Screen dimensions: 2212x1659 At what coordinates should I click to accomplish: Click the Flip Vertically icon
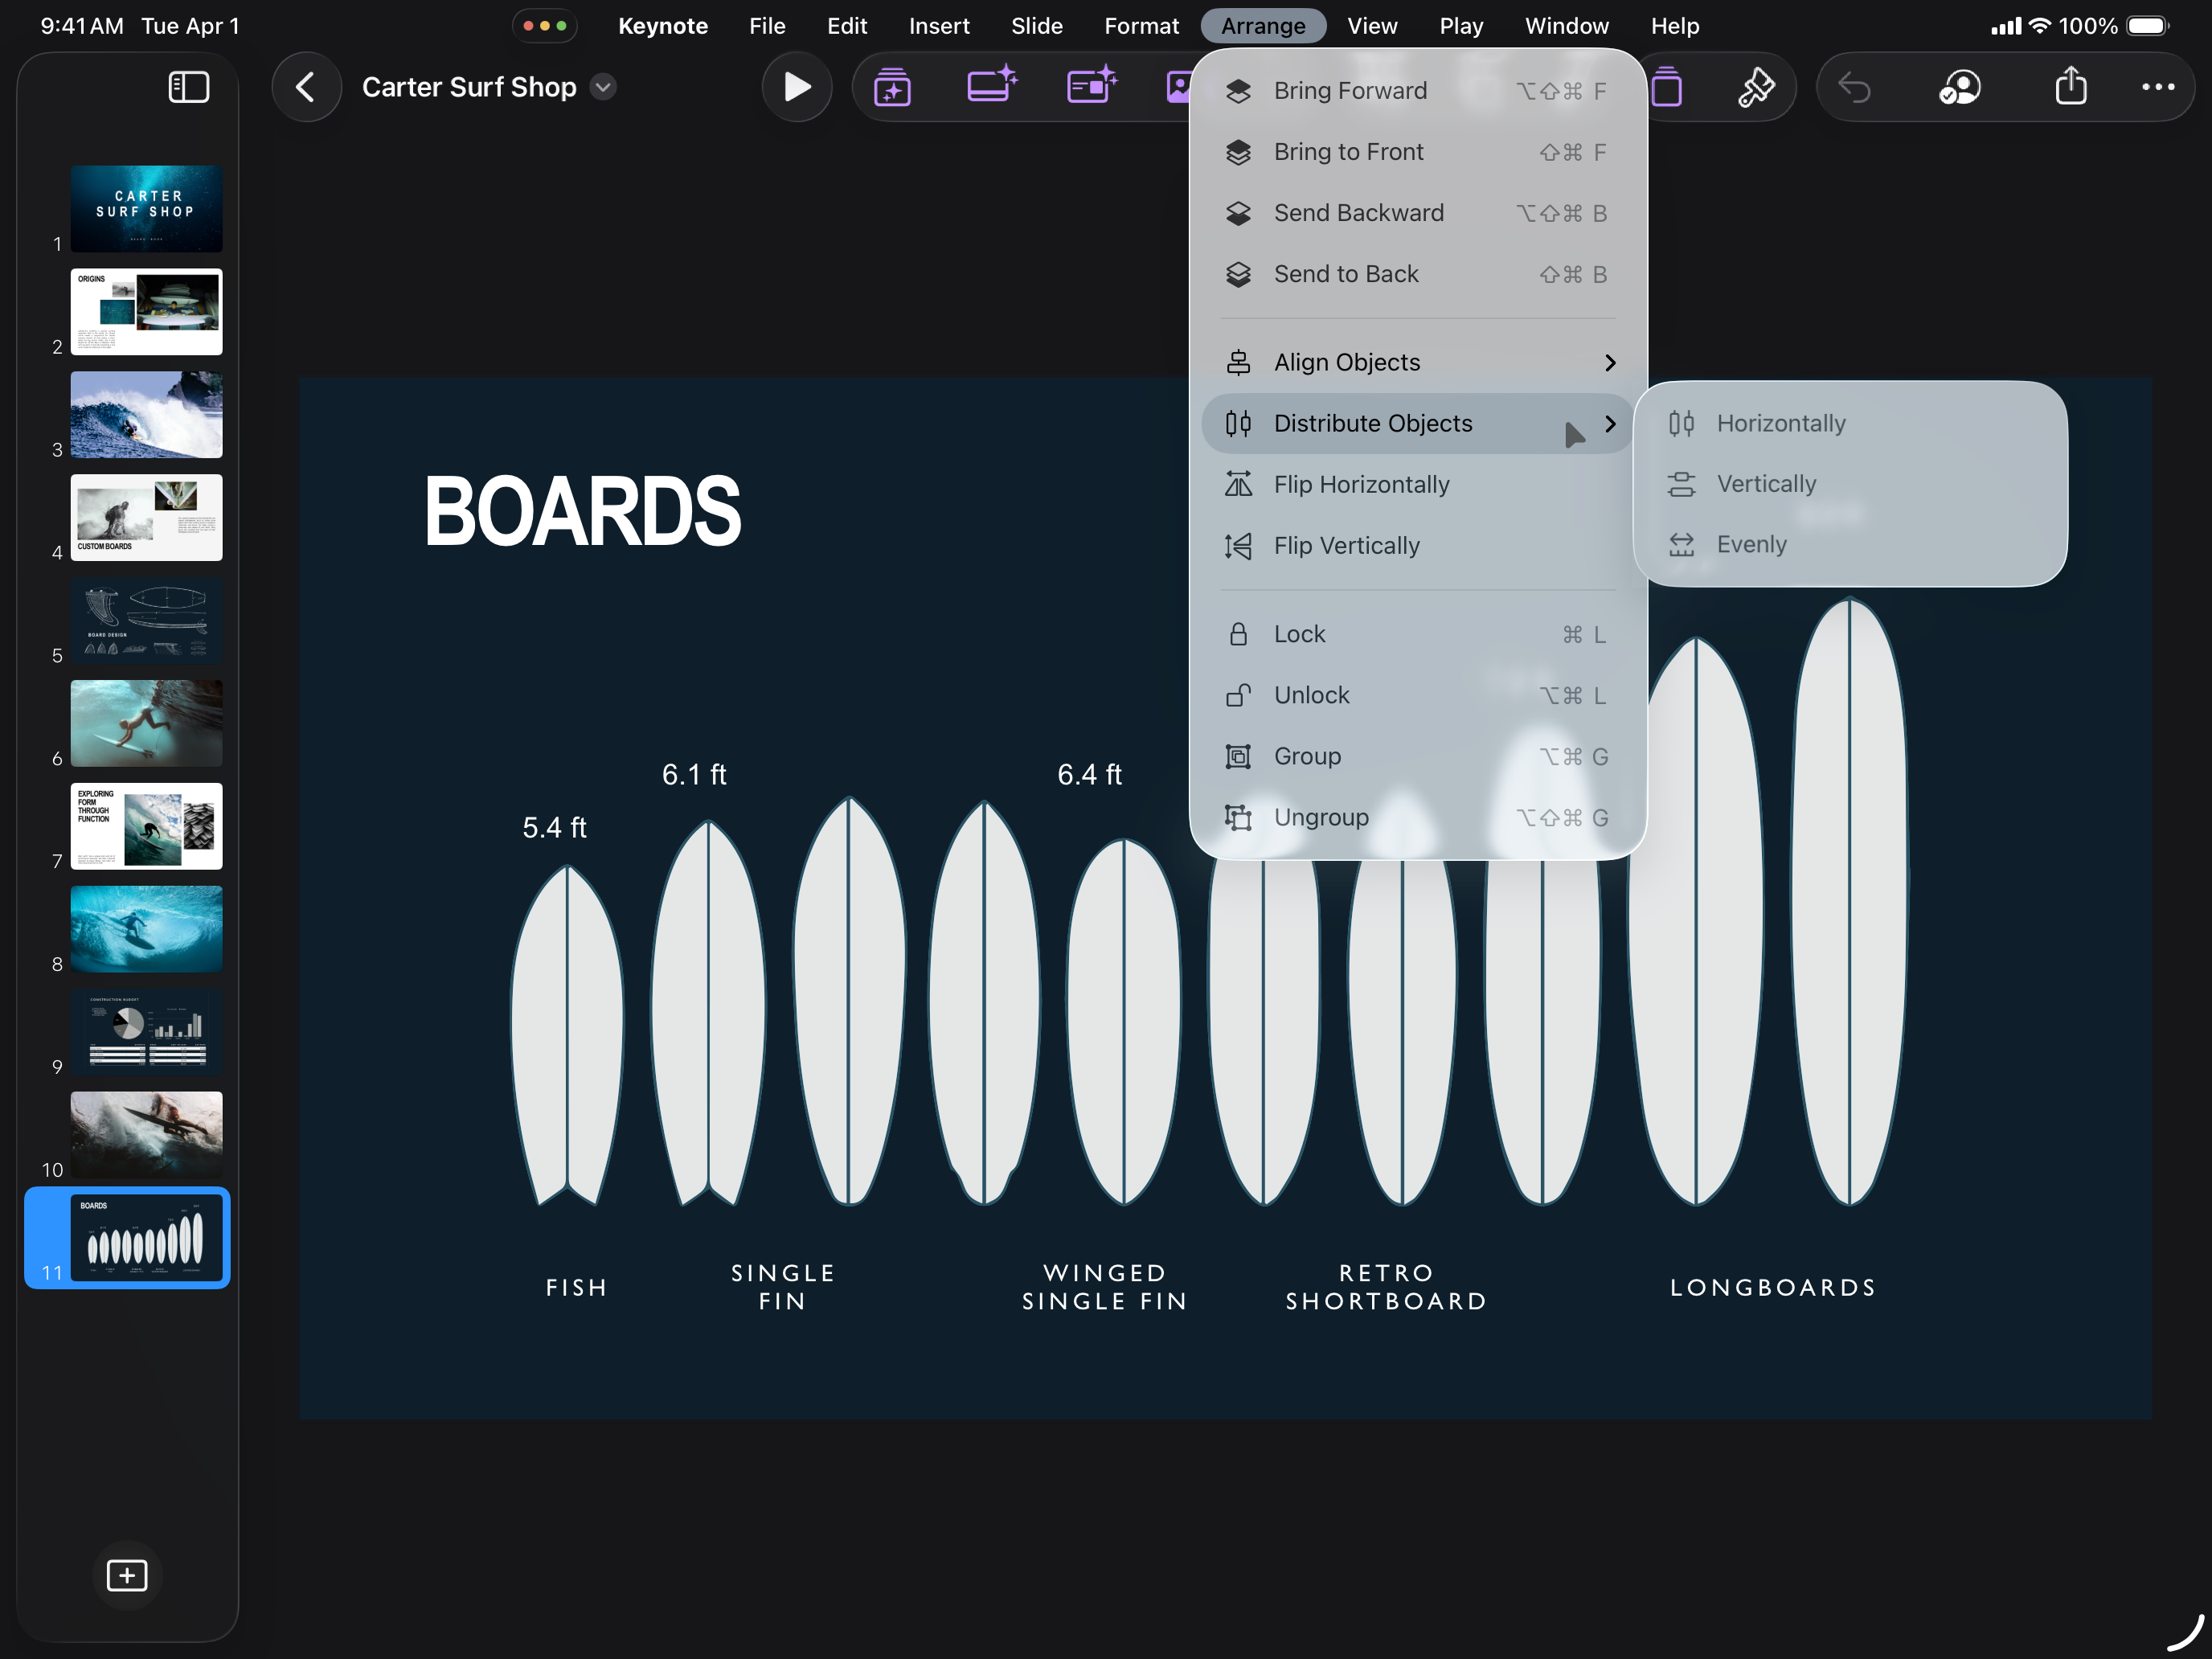[x=1238, y=546]
